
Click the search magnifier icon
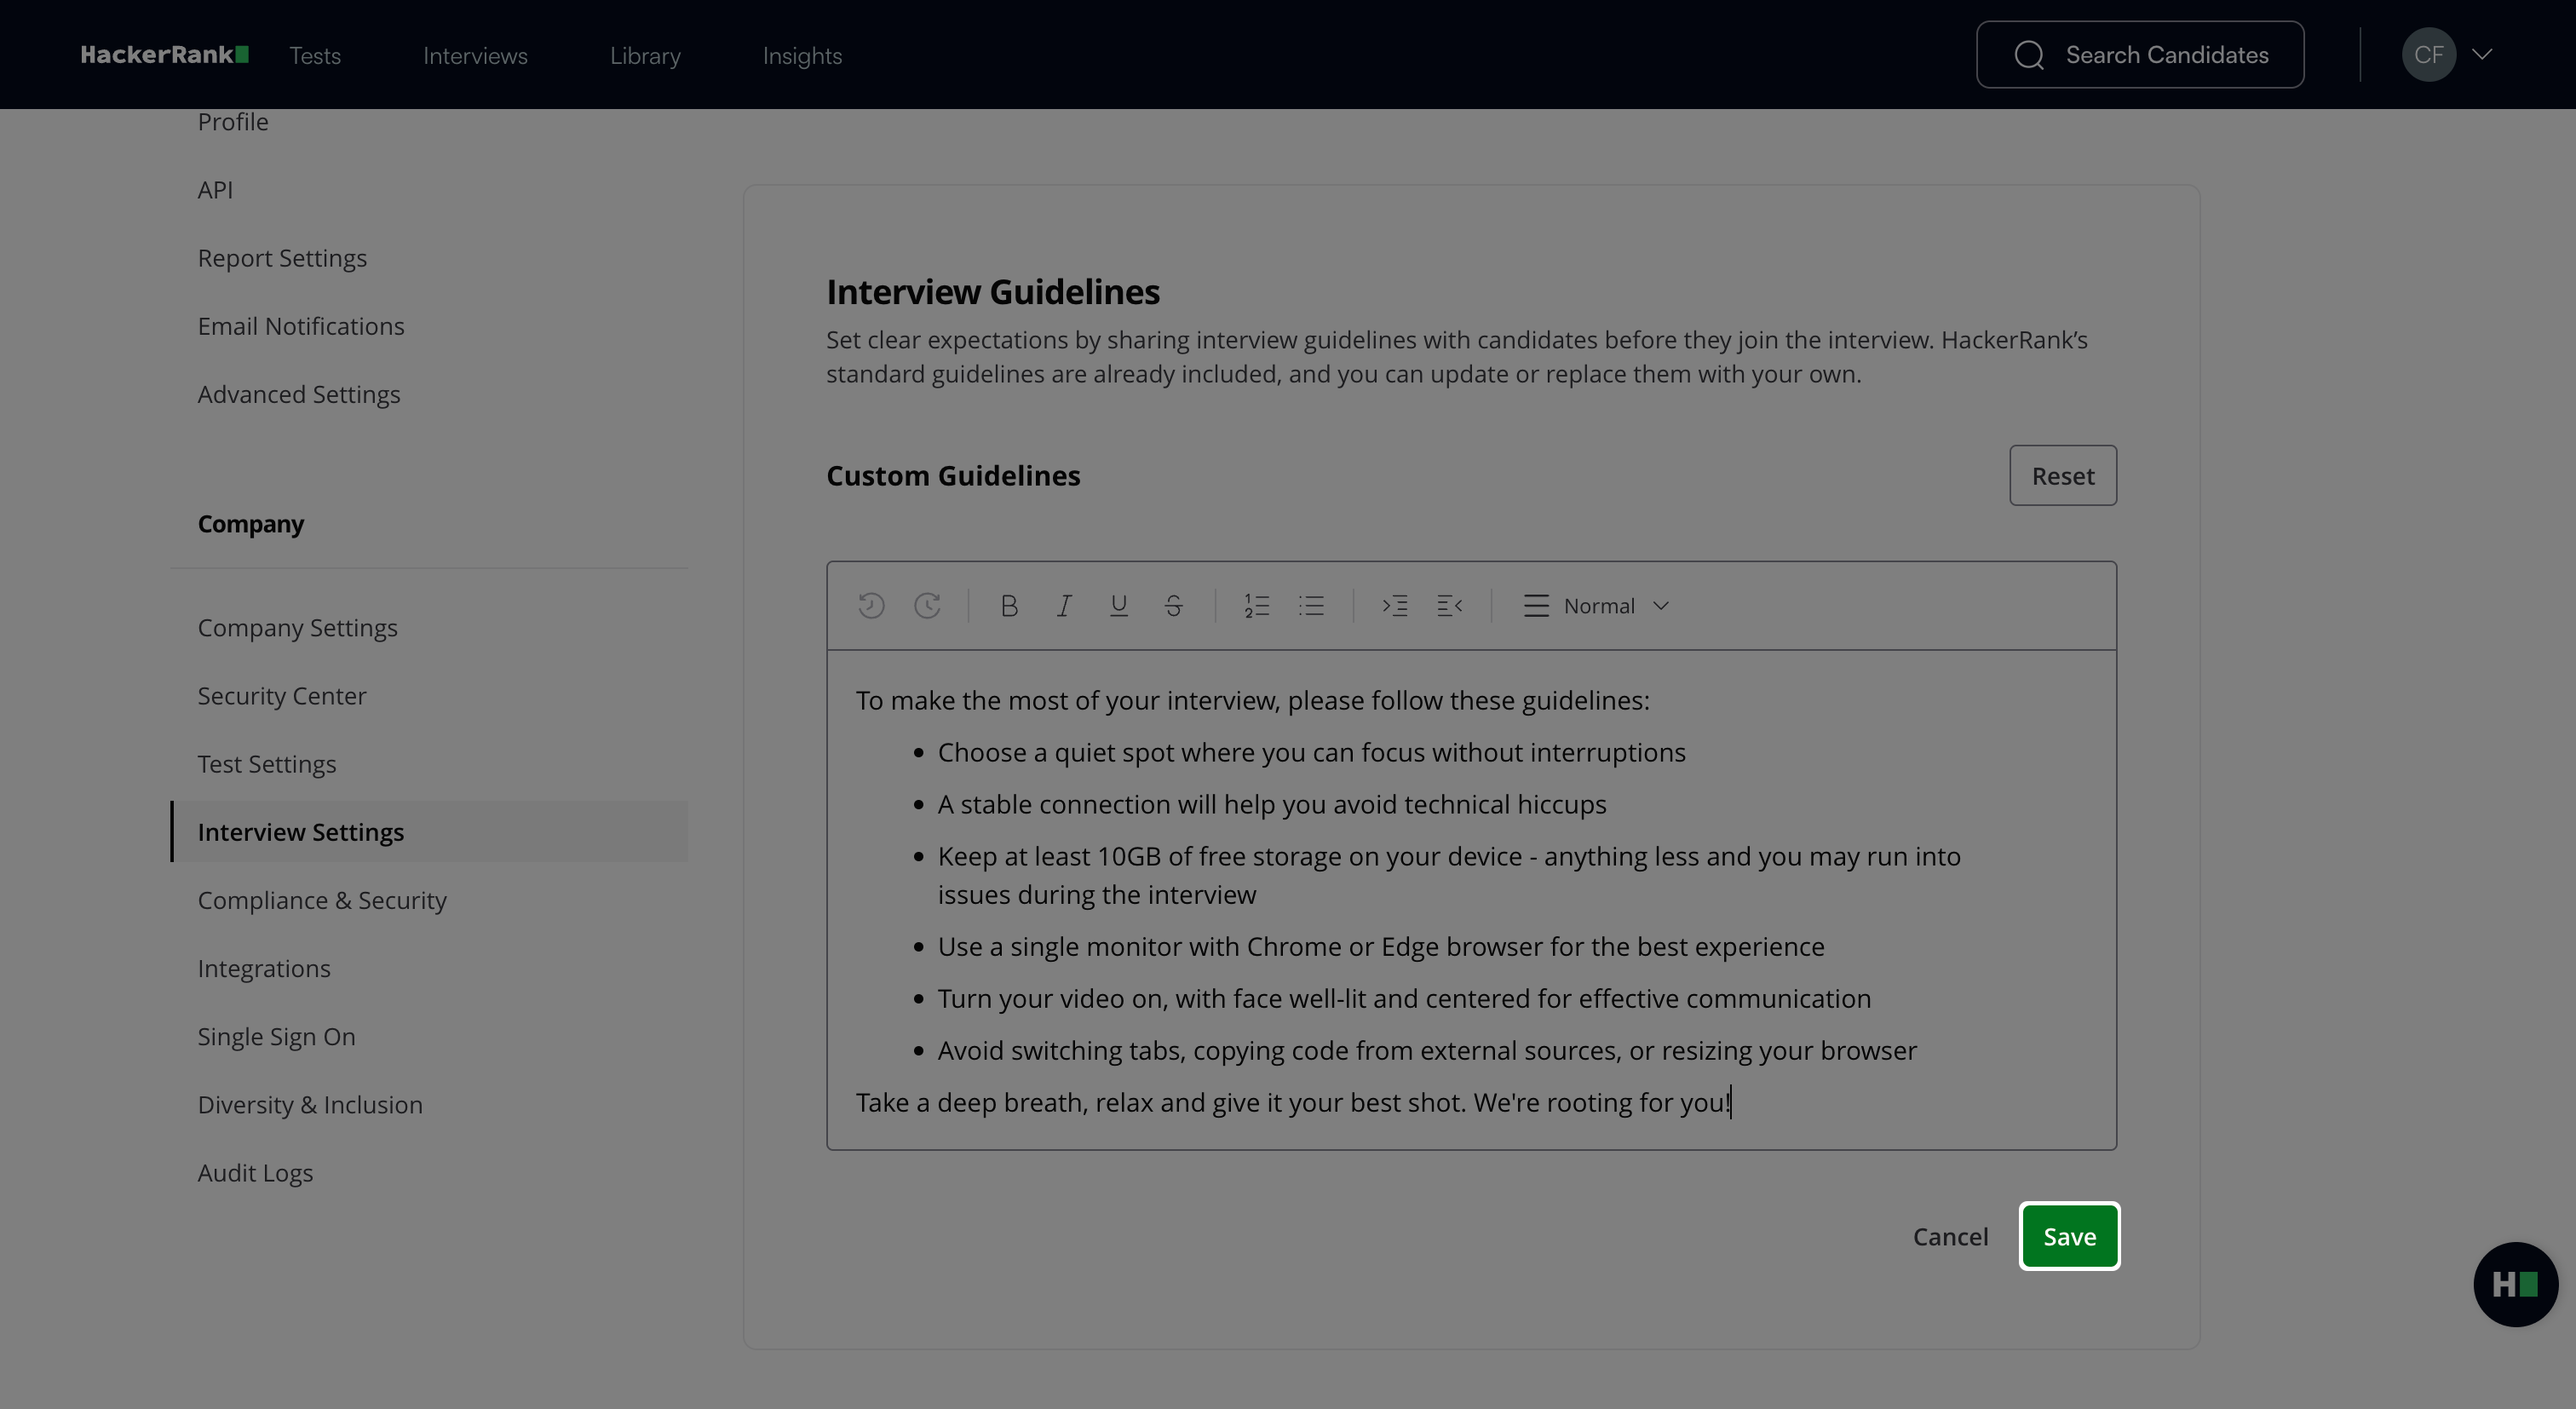pyautogui.click(x=2029, y=55)
